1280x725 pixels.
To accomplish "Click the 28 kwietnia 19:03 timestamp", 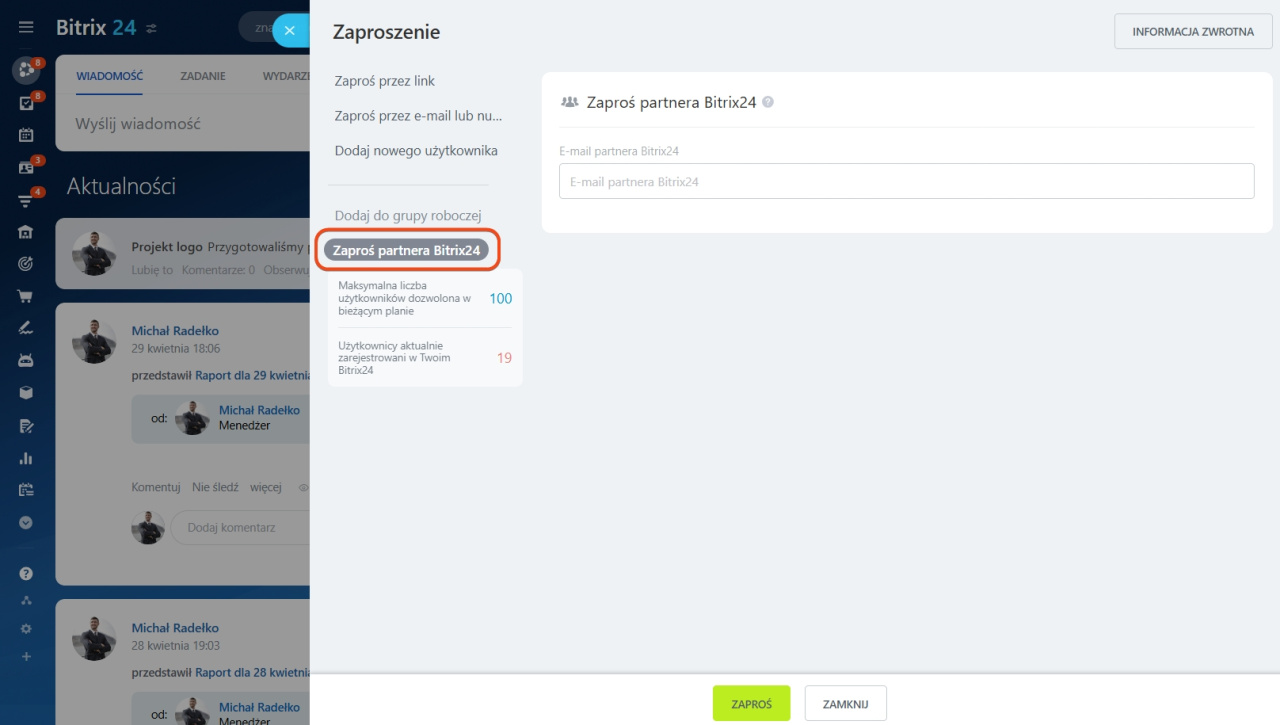I will coord(176,646).
